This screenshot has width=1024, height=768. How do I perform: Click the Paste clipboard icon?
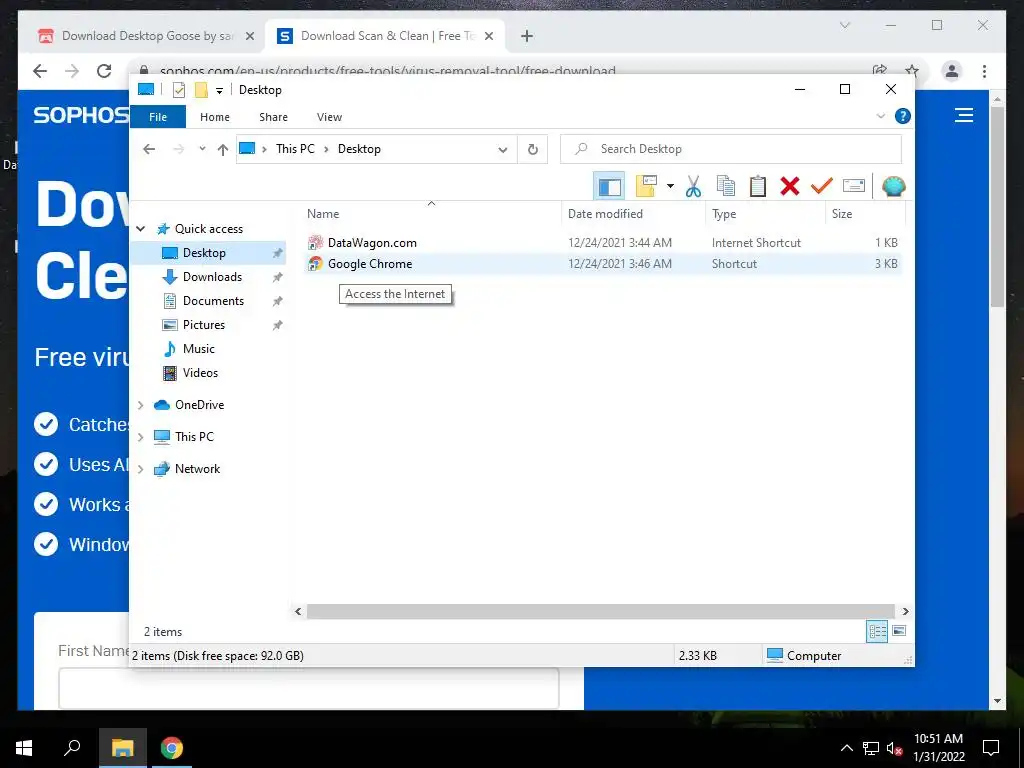[x=758, y=187]
